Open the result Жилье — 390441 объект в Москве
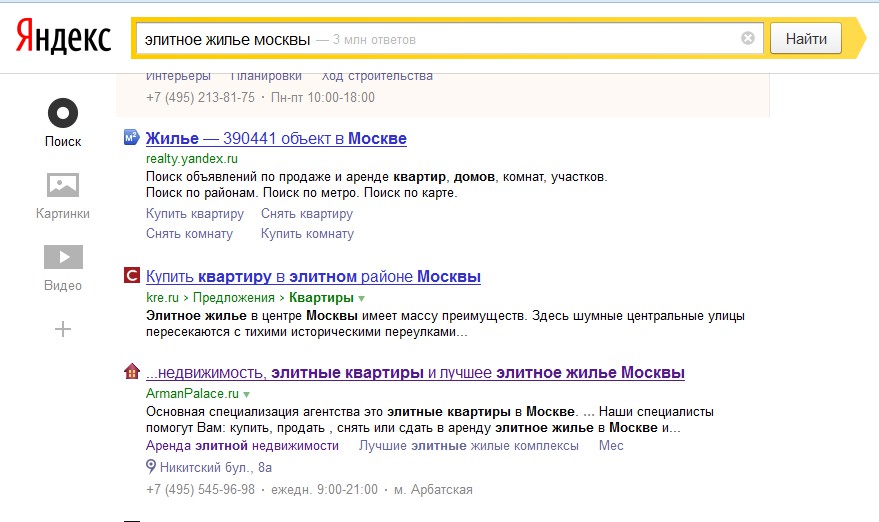 (276, 138)
